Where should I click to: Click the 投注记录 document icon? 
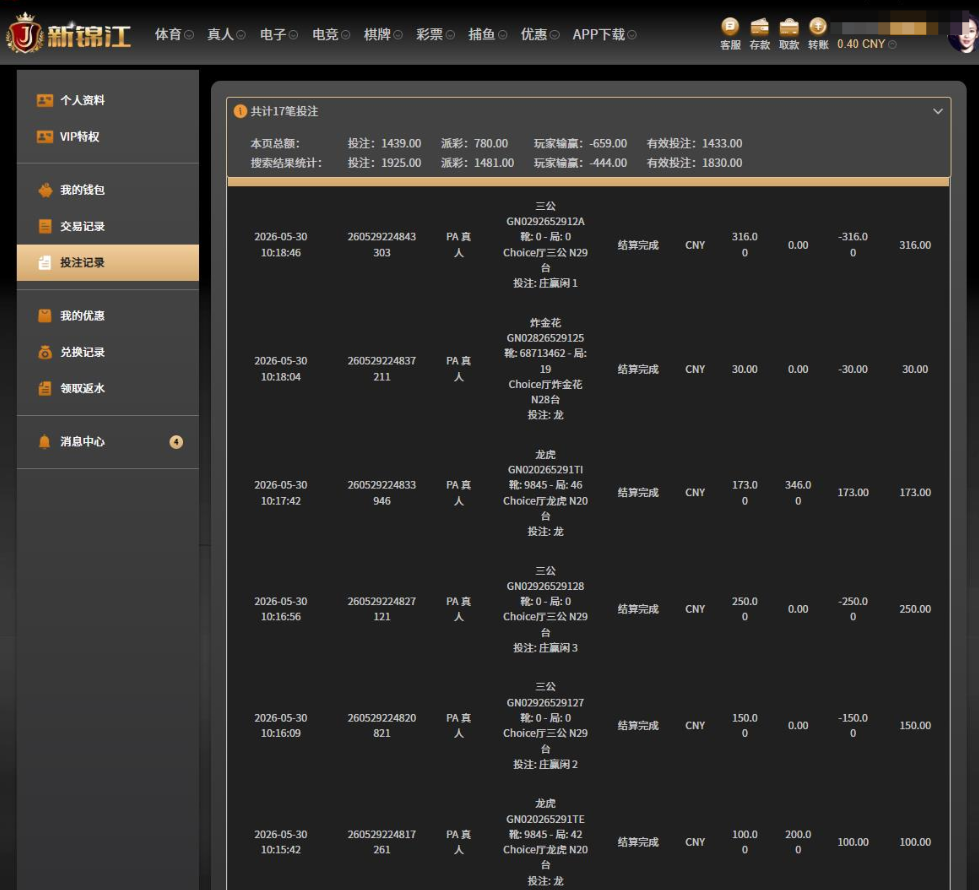pos(44,263)
